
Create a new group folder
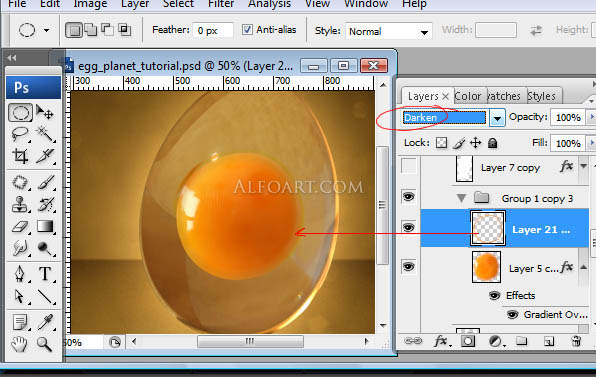pyautogui.click(x=522, y=341)
